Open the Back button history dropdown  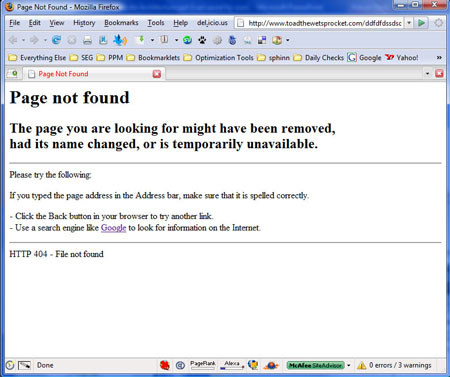23,41
